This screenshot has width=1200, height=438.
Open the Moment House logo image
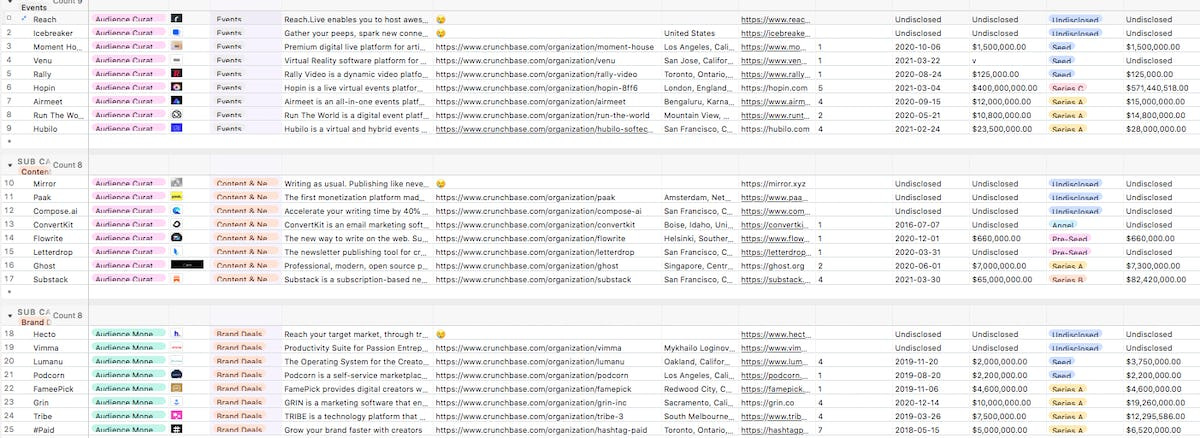pos(176,46)
